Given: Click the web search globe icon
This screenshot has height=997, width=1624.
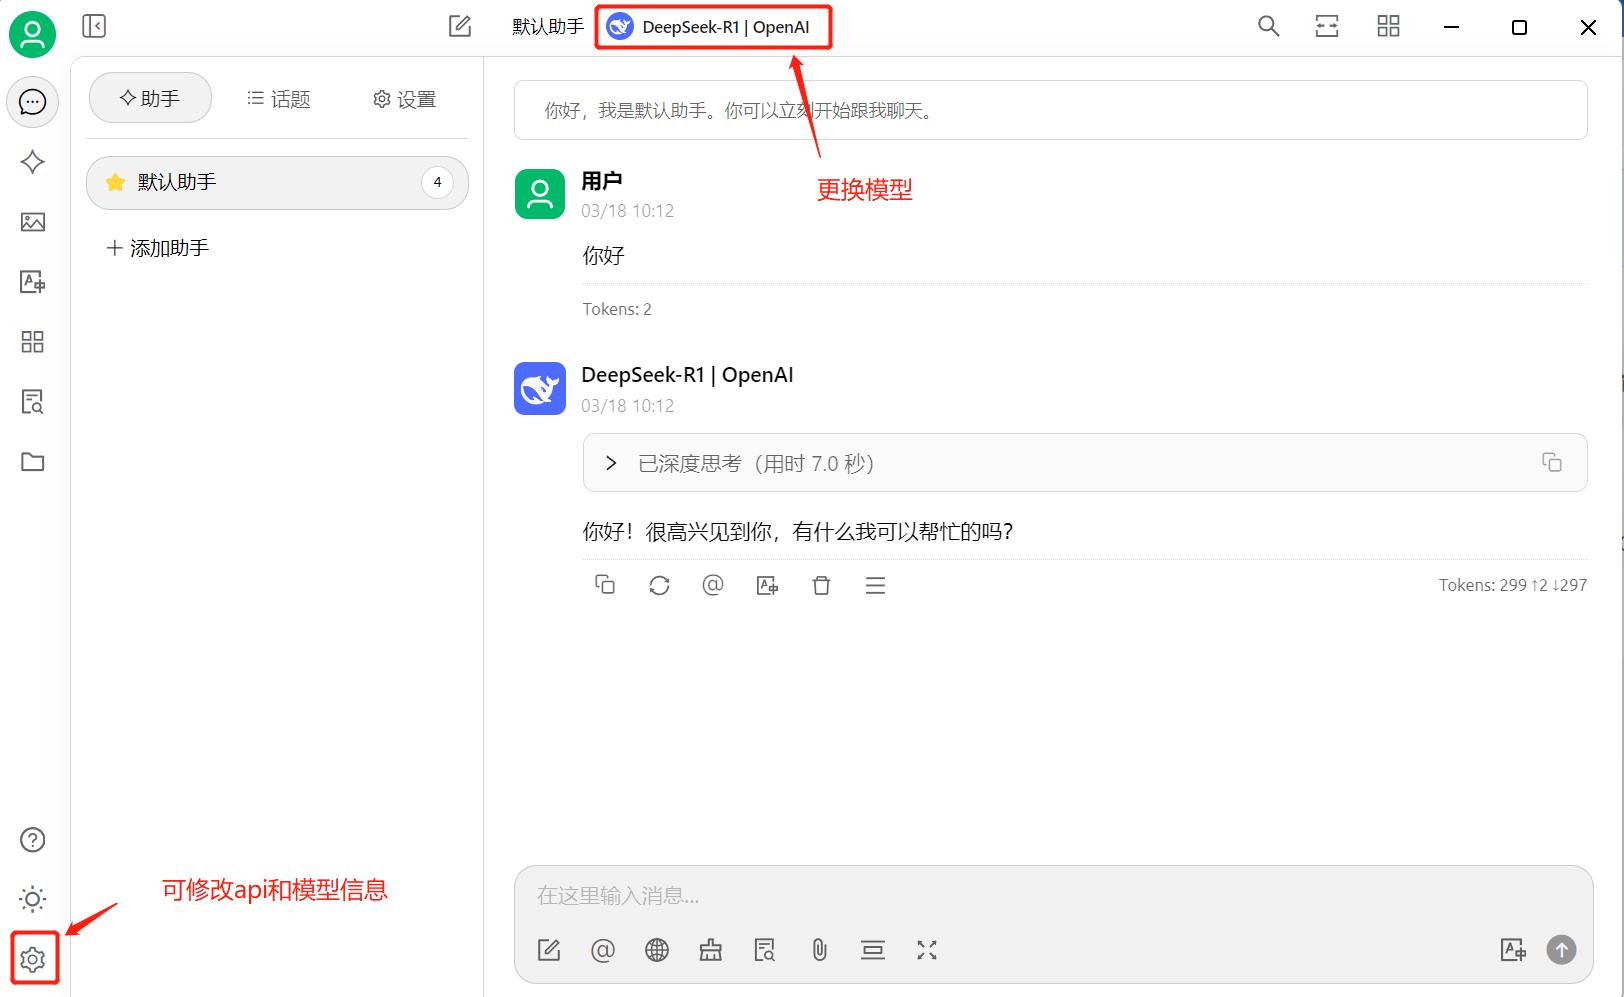Looking at the screenshot, I should [x=657, y=950].
